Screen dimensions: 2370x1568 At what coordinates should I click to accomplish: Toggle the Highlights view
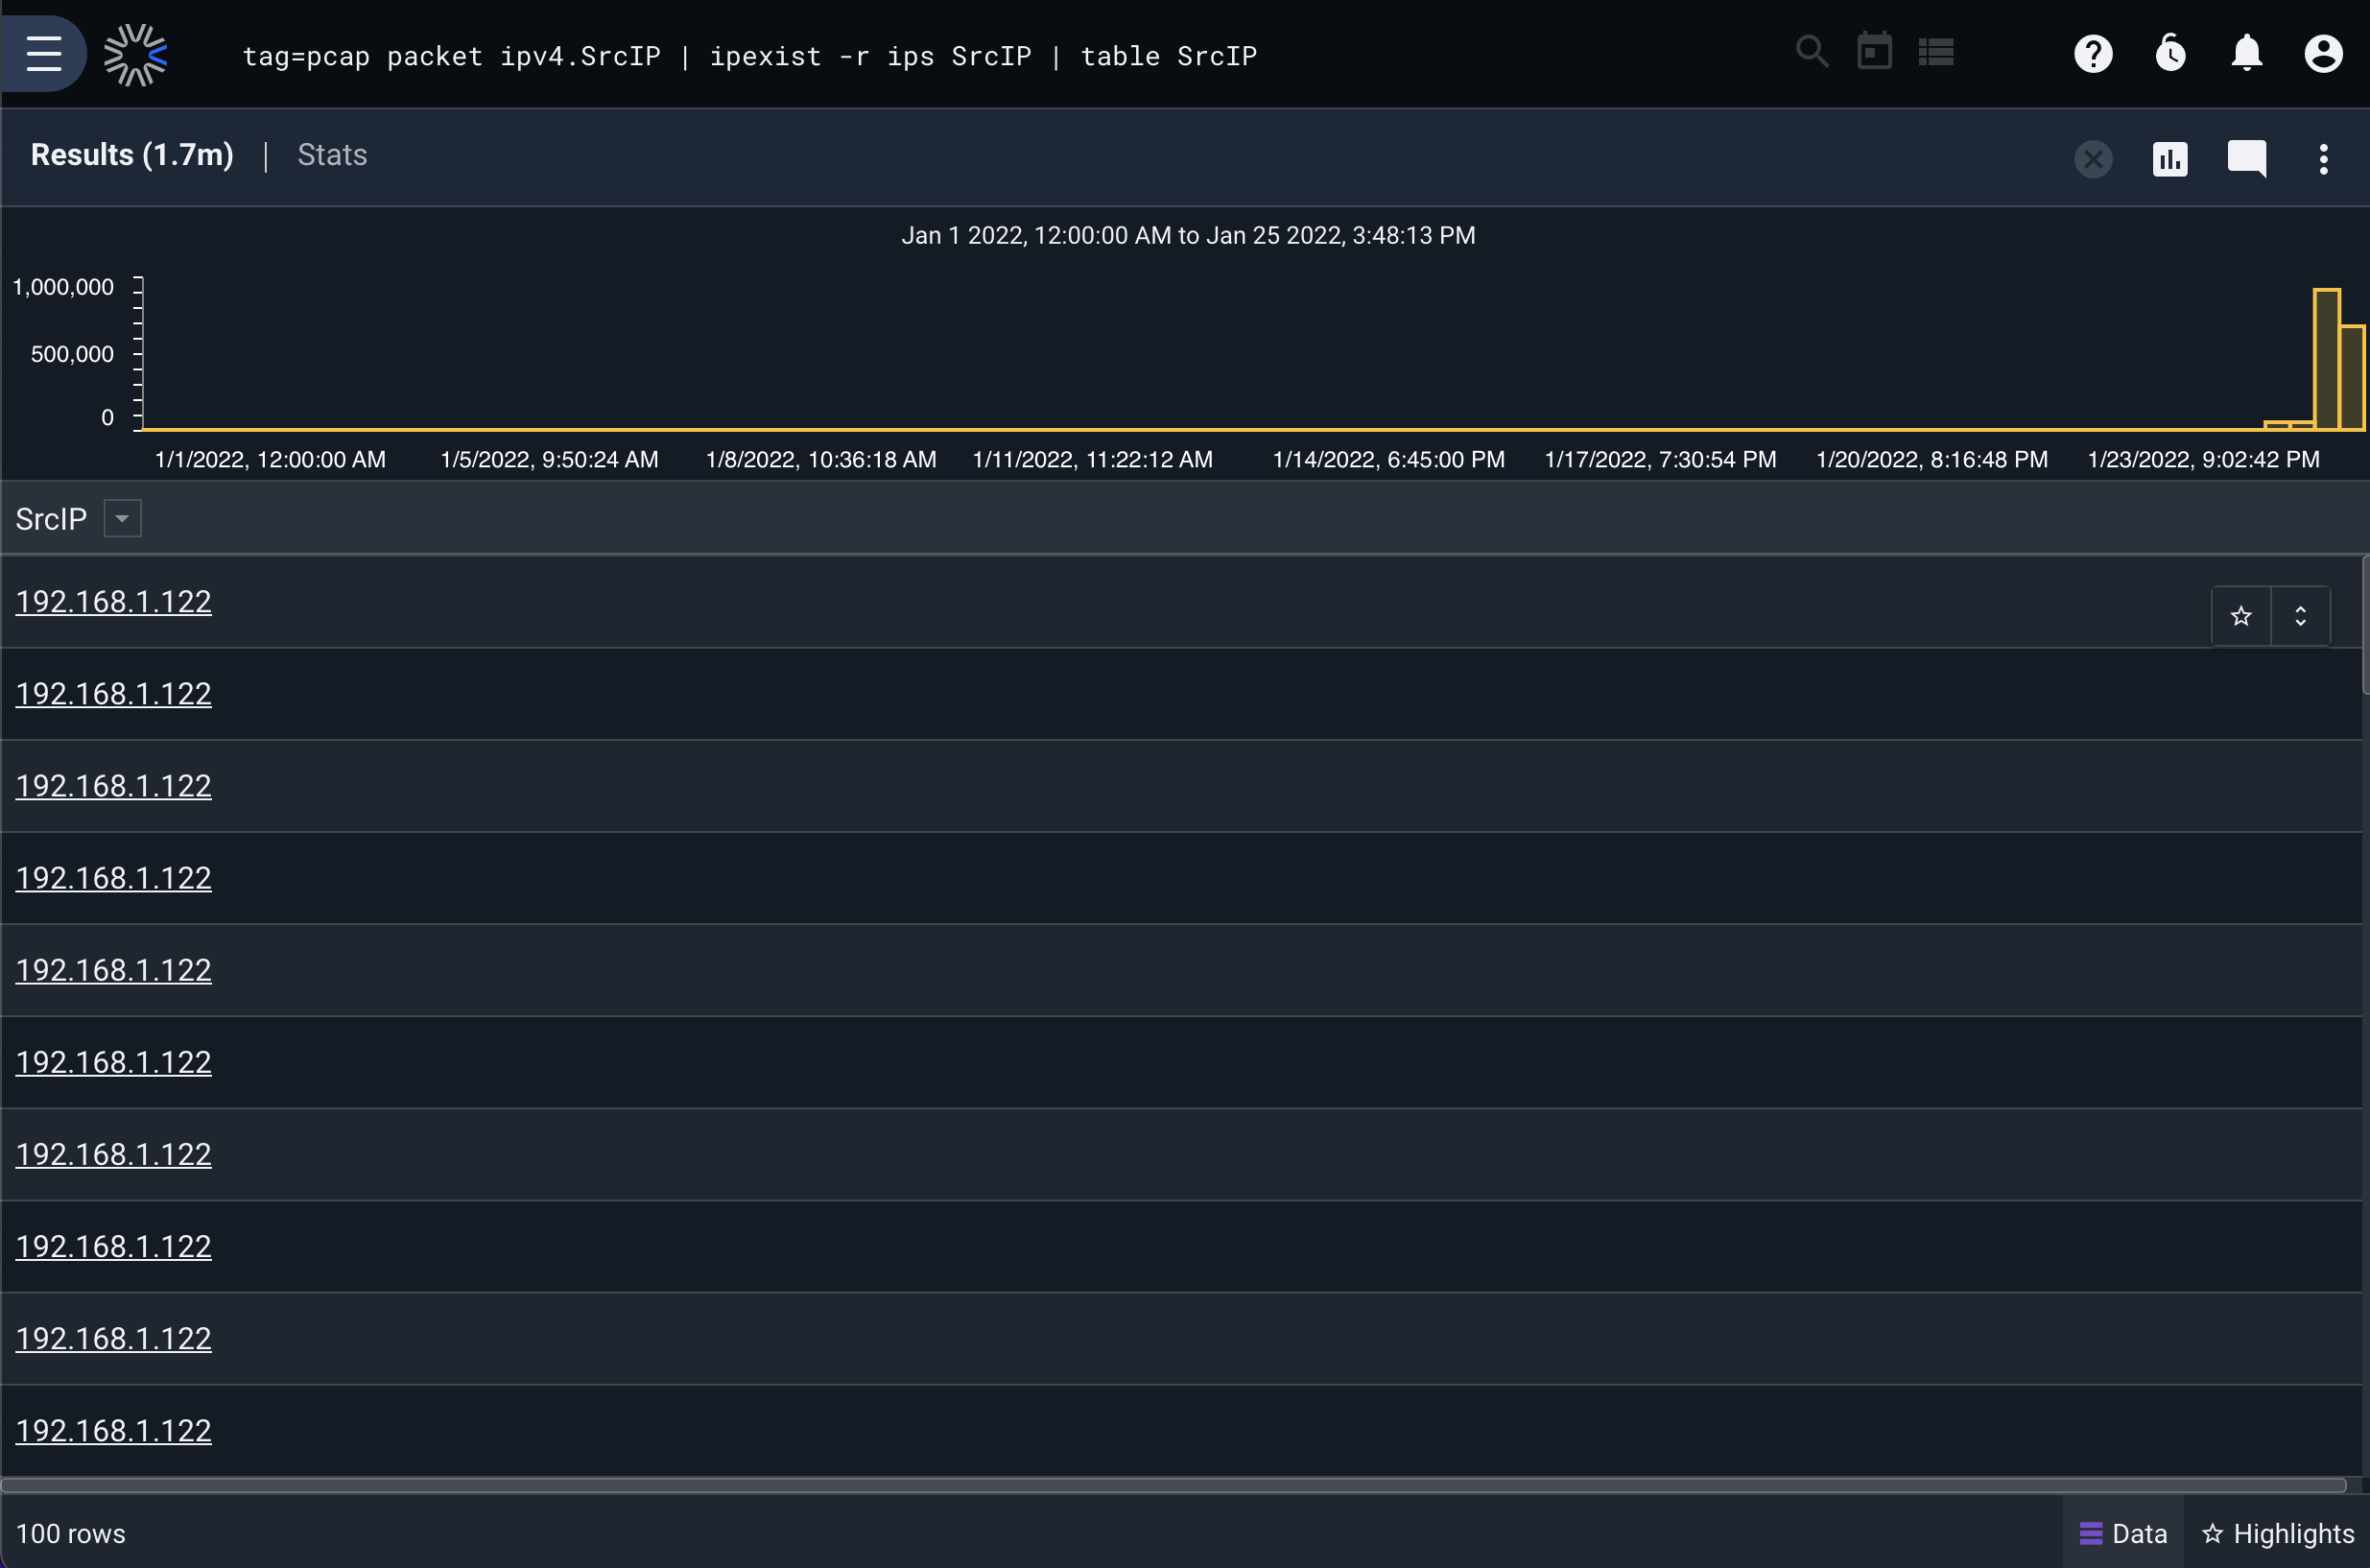(2279, 1533)
